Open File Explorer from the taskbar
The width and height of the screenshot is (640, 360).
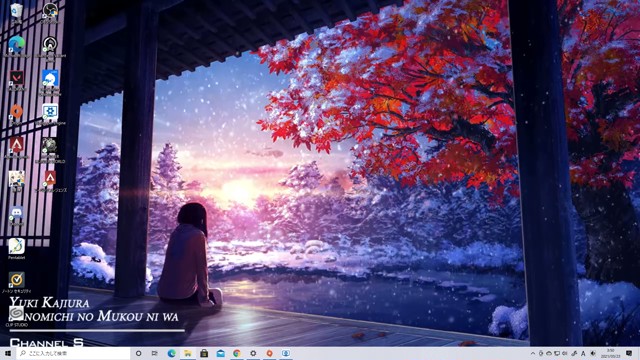pyautogui.click(x=188, y=353)
